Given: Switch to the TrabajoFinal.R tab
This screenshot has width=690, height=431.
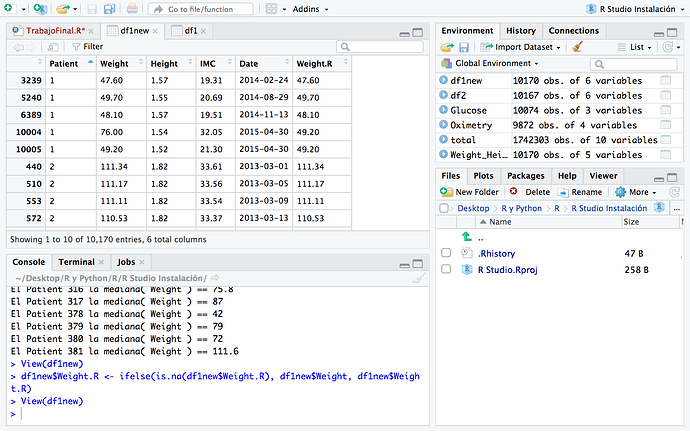Looking at the screenshot, I should [x=55, y=31].
